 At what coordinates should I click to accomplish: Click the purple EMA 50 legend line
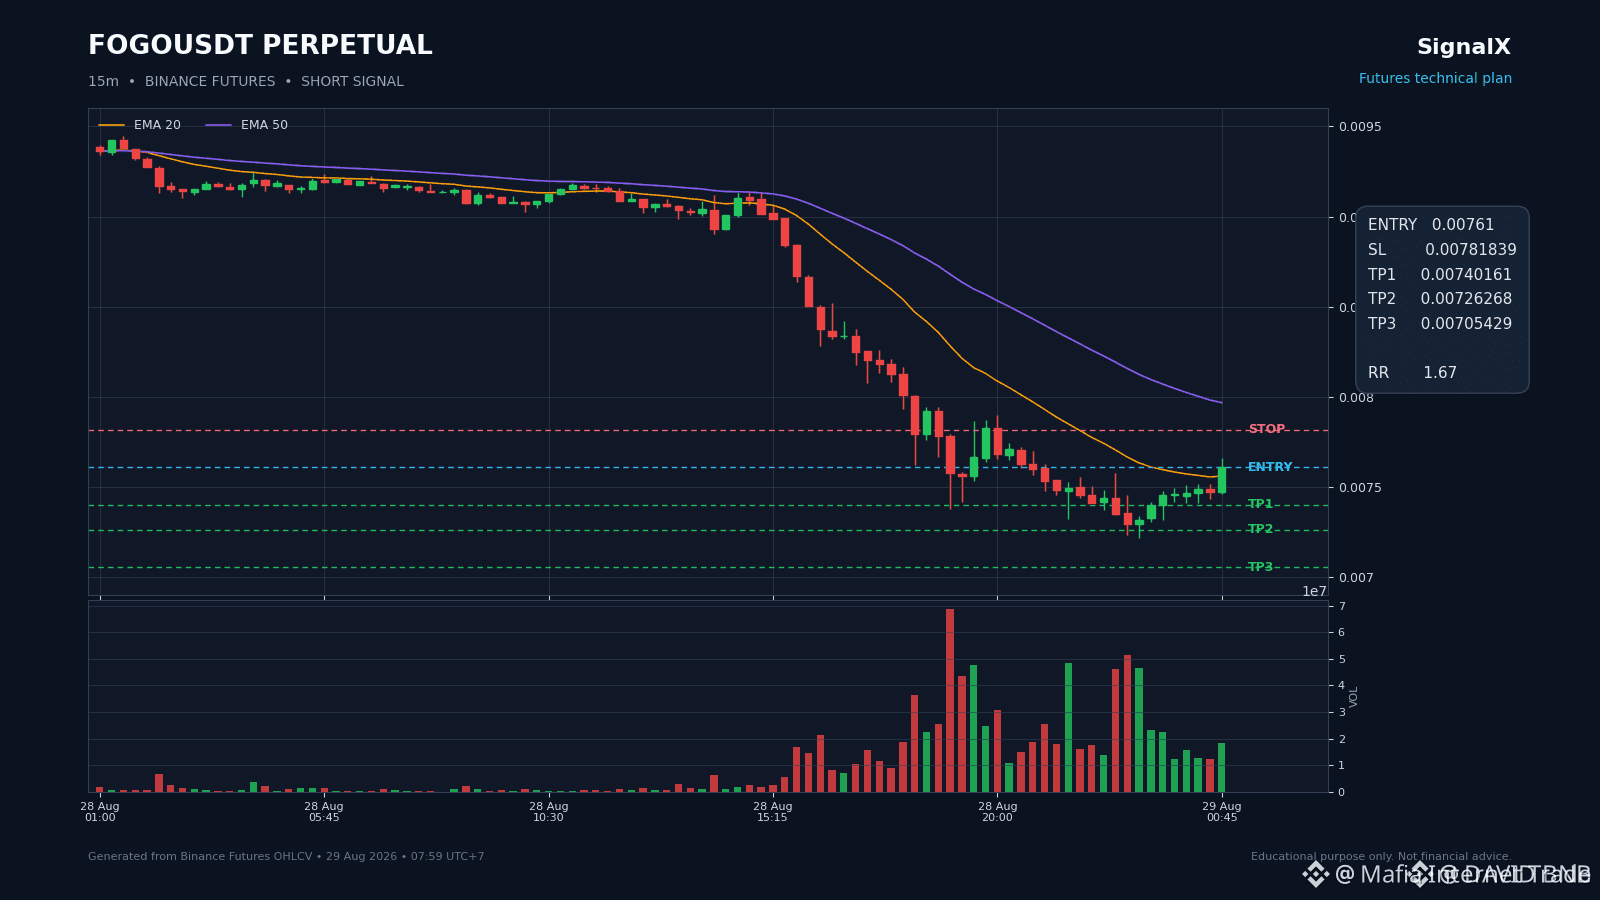click(218, 125)
